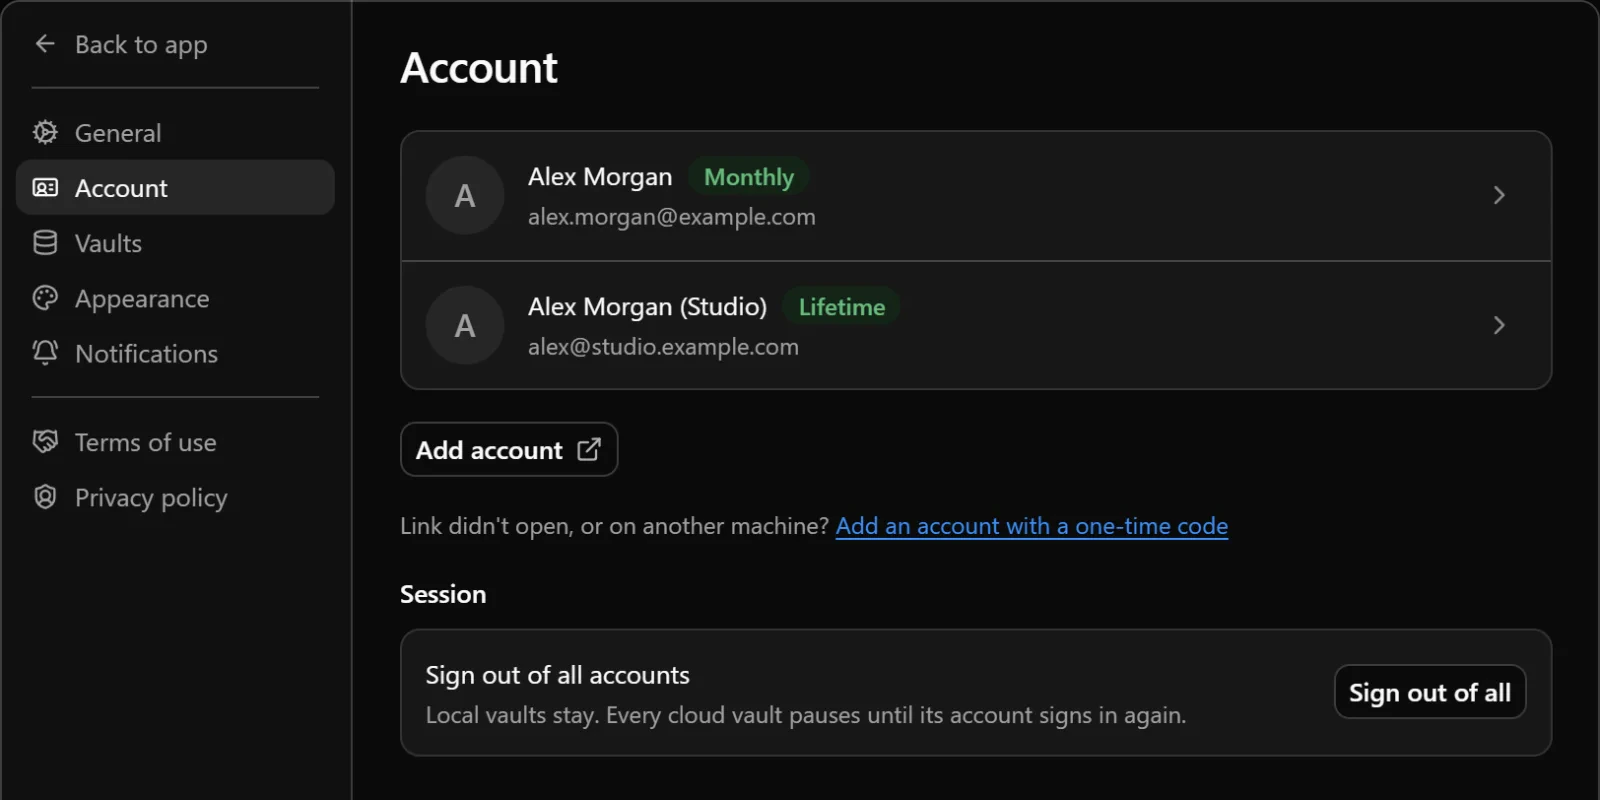Open the General settings section
The height and width of the screenshot is (800, 1600).
pos(175,132)
